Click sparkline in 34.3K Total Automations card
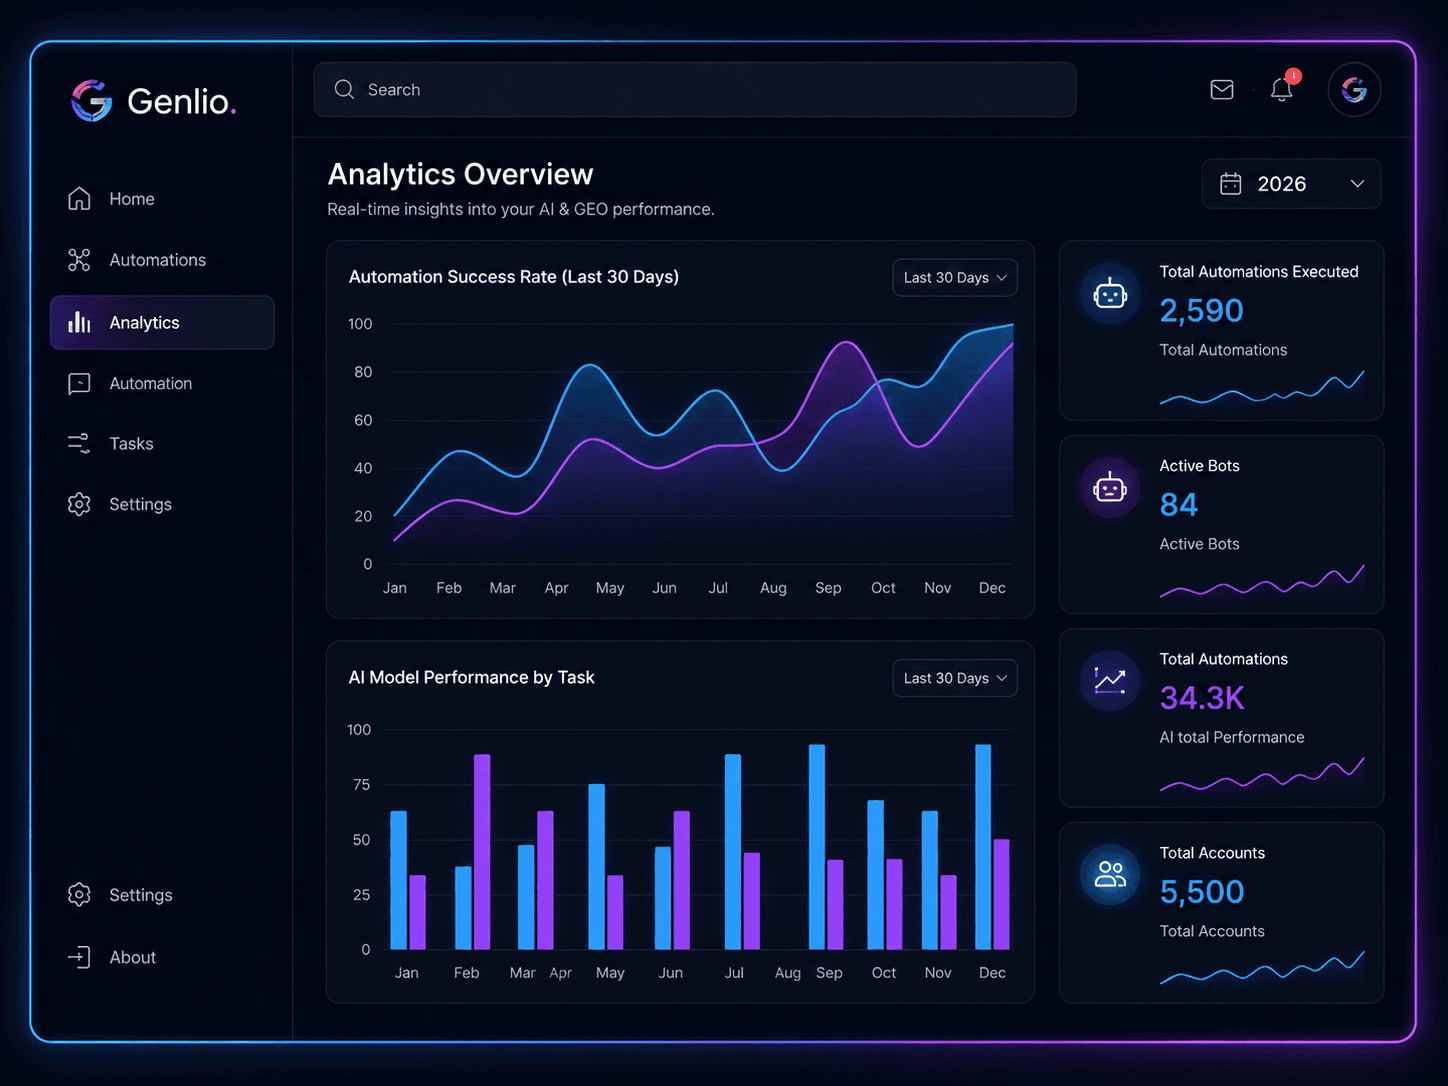 [1262, 775]
